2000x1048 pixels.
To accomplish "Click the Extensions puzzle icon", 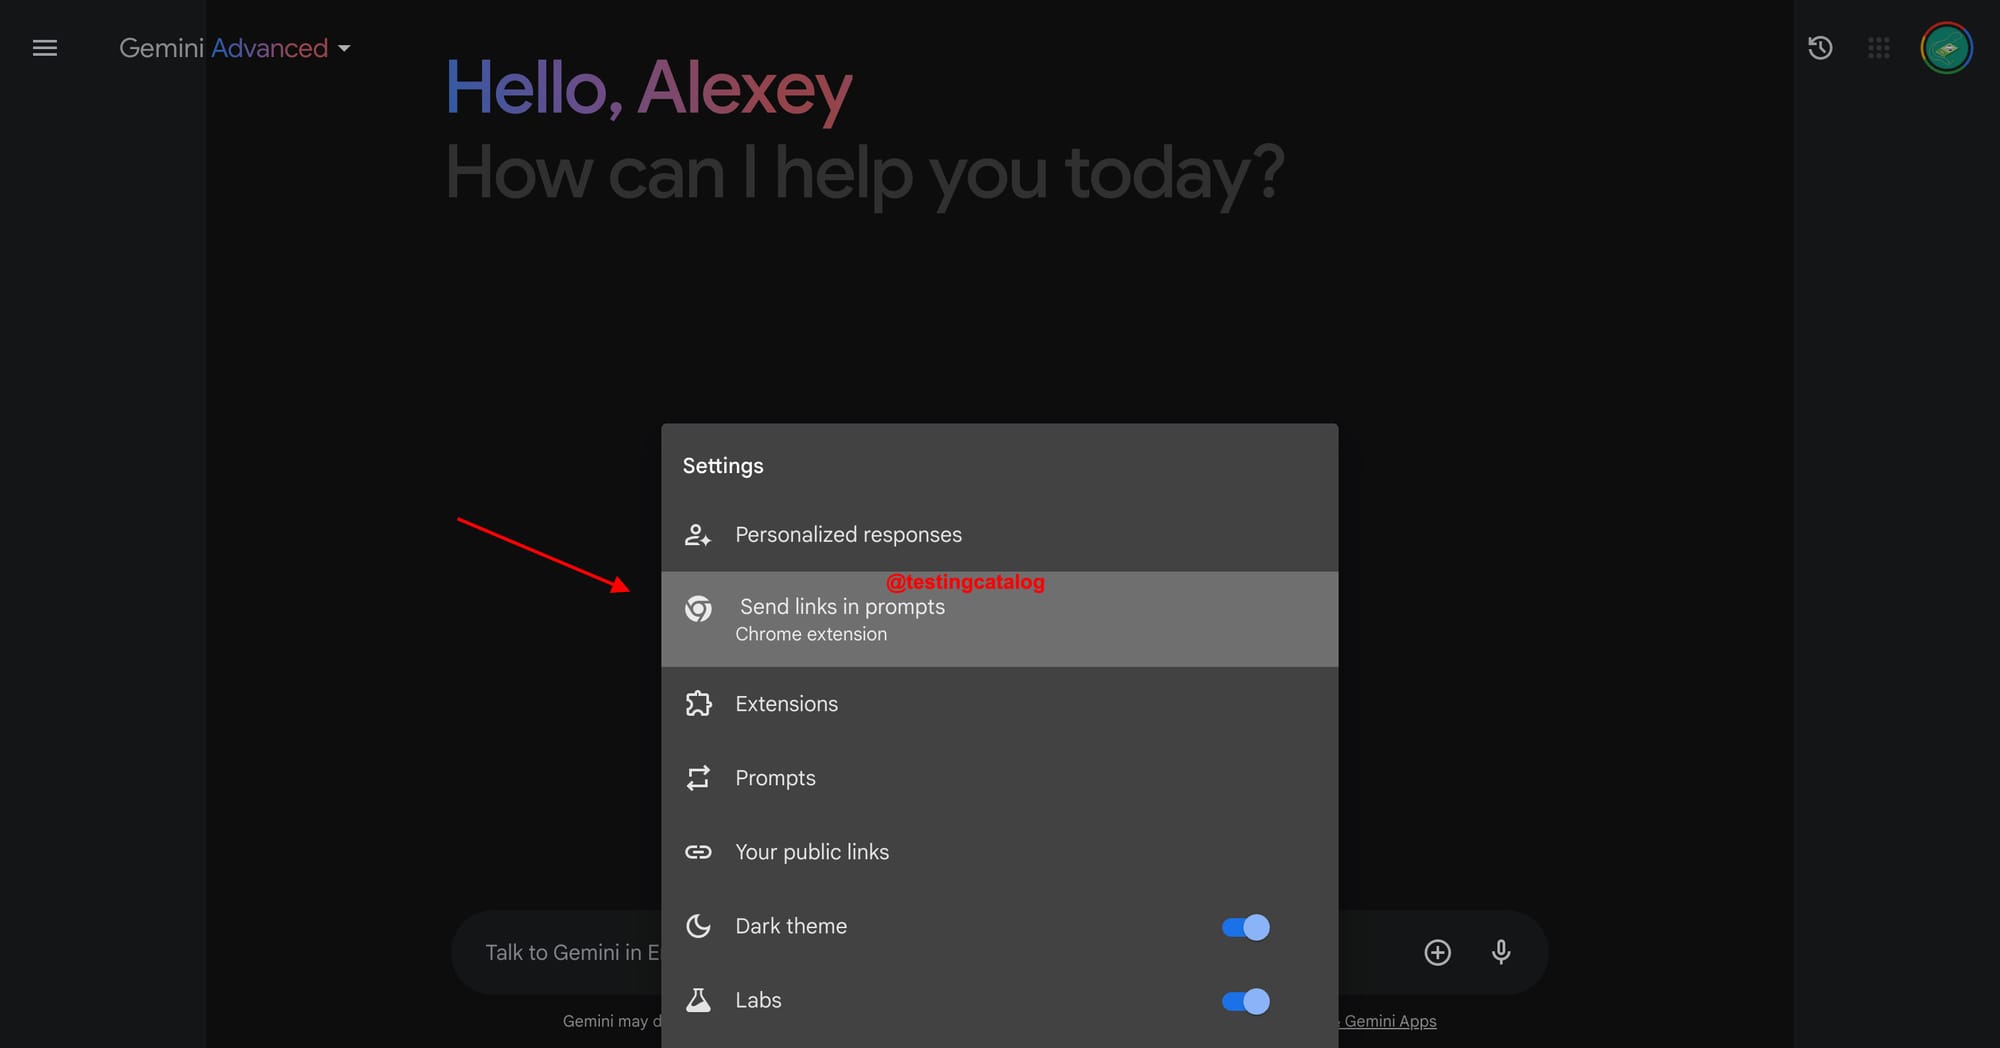I will coord(698,703).
